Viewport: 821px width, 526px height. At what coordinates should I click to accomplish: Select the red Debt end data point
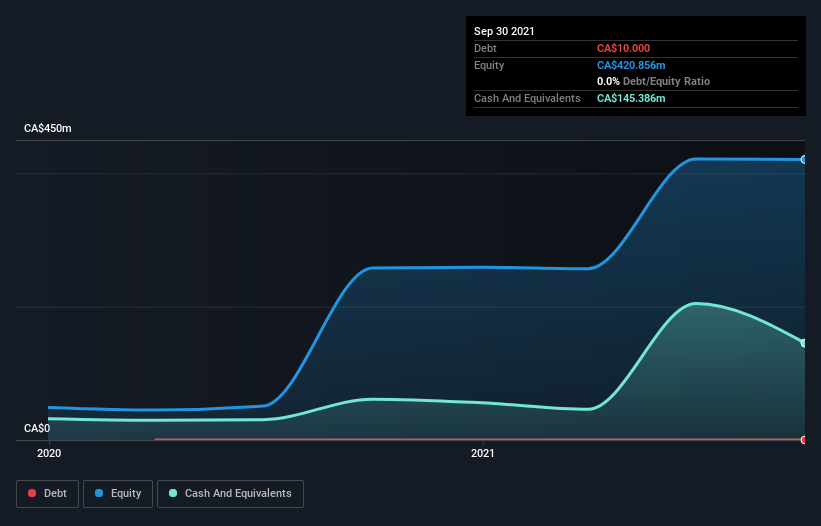804,440
